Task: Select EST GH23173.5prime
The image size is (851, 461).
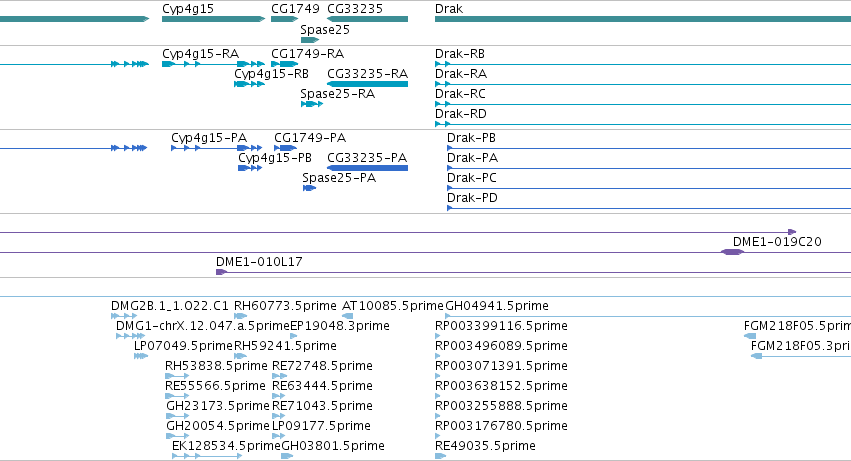Action: click(x=178, y=416)
